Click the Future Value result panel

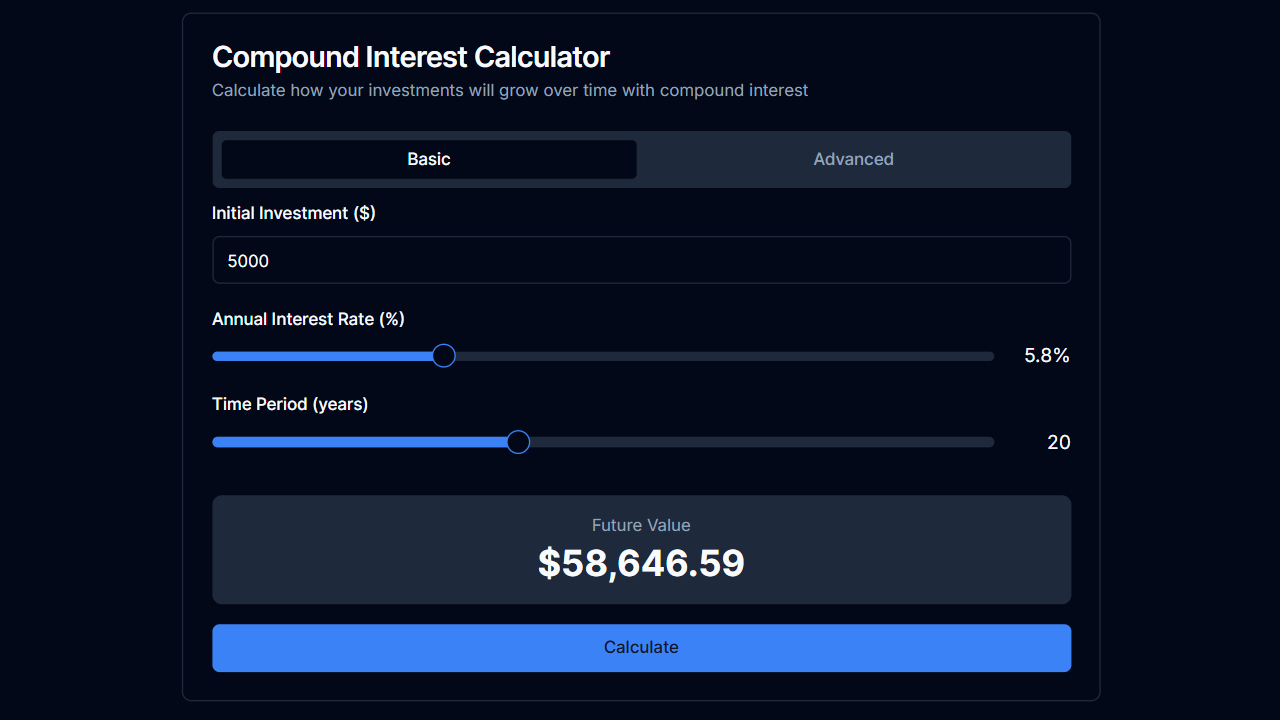[641, 550]
